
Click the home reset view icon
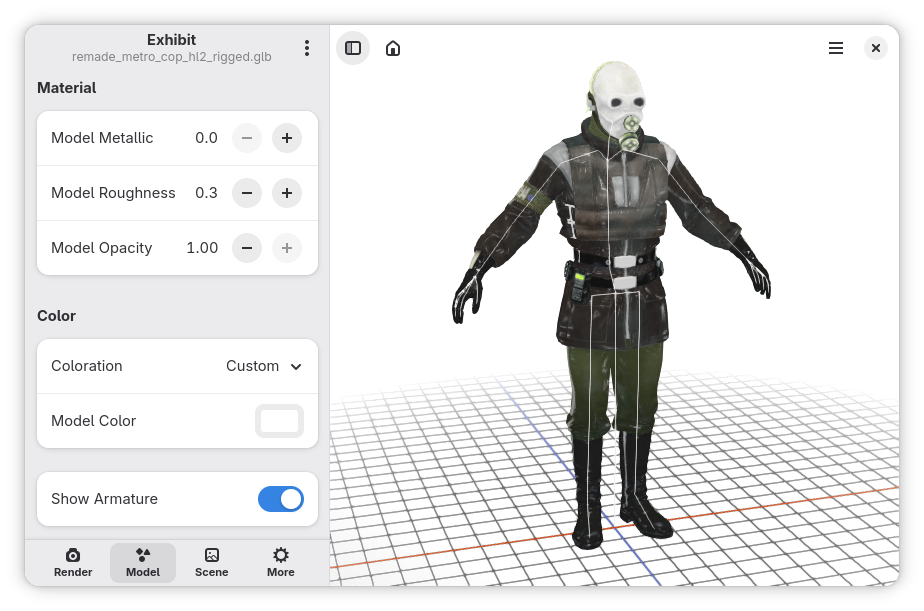click(393, 48)
